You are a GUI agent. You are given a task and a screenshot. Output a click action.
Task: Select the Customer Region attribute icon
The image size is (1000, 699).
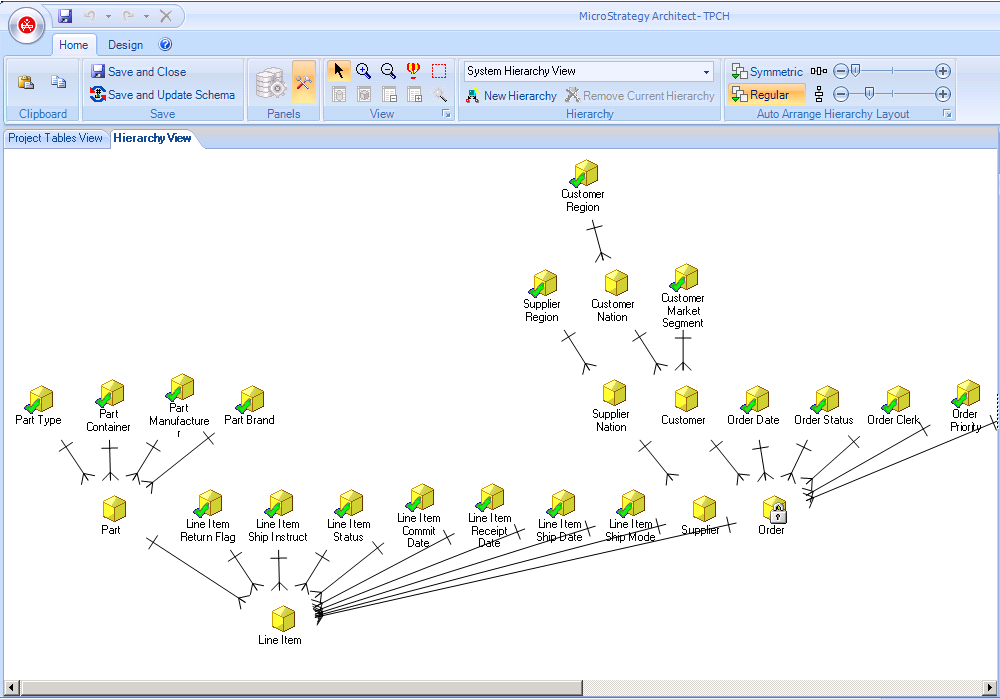(583, 173)
